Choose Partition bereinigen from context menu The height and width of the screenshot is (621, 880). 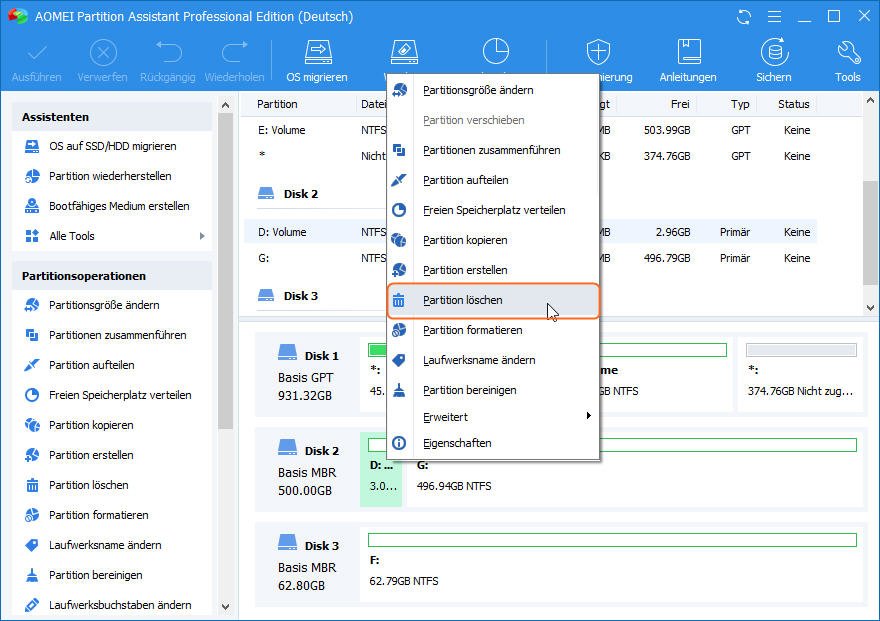point(493,390)
